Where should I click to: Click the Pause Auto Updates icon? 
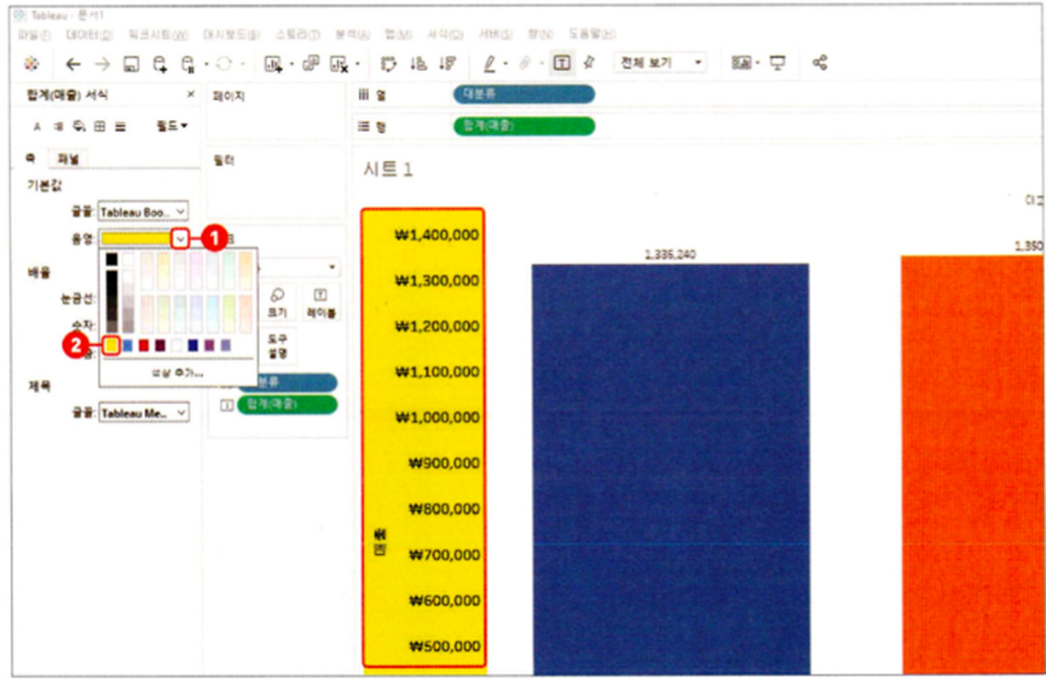(x=189, y=64)
